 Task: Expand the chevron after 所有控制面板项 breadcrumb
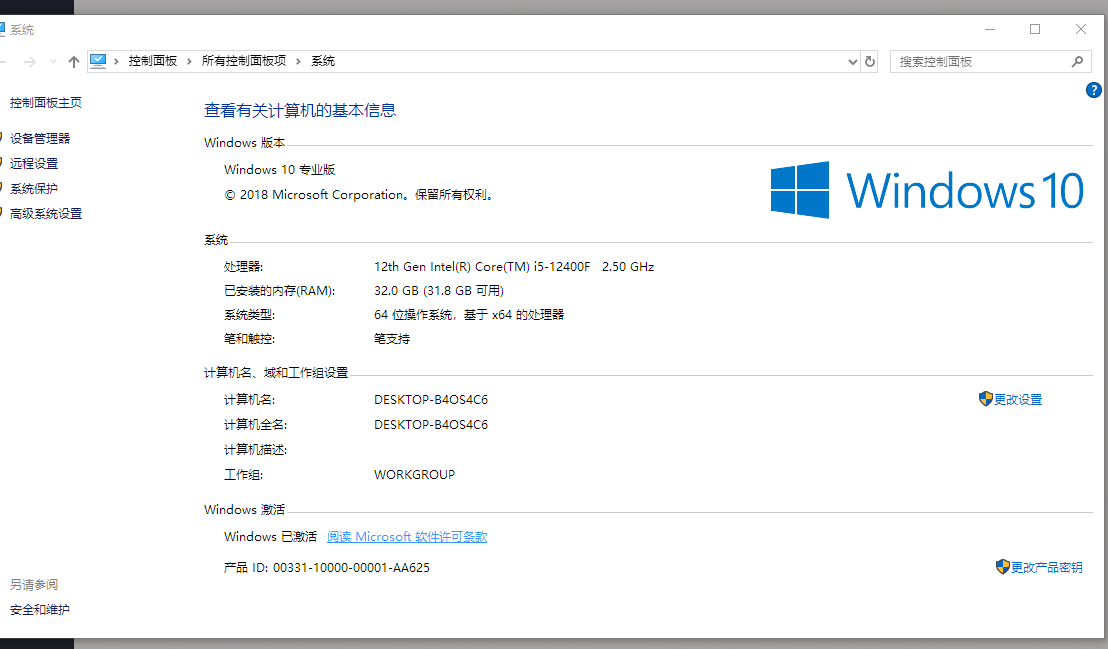tap(298, 62)
